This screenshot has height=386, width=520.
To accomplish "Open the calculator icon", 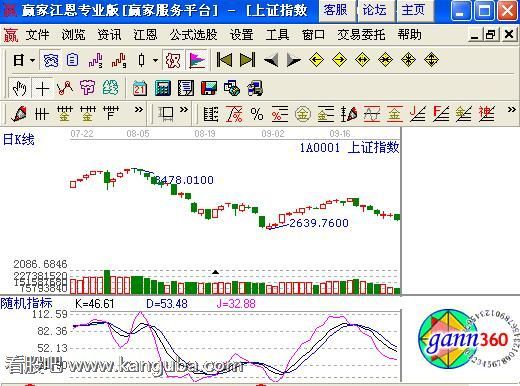I will click(x=163, y=88).
